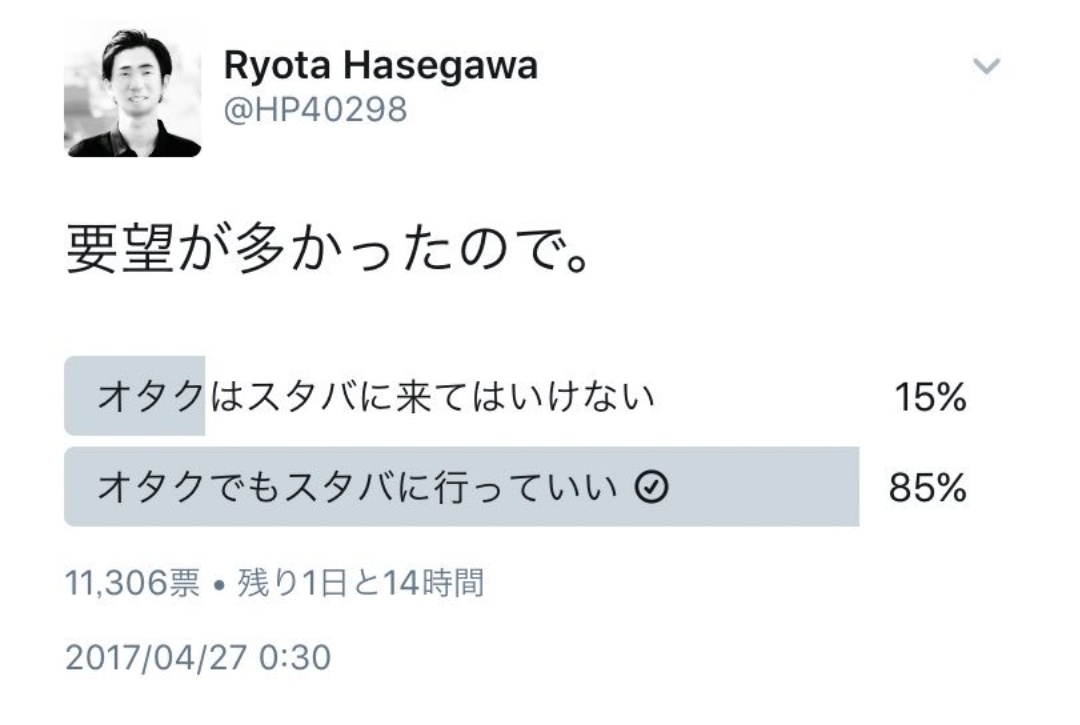The image size is (1080, 725).
Task: Open the 11,306票 vote count
Action: click(x=132, y=582)
